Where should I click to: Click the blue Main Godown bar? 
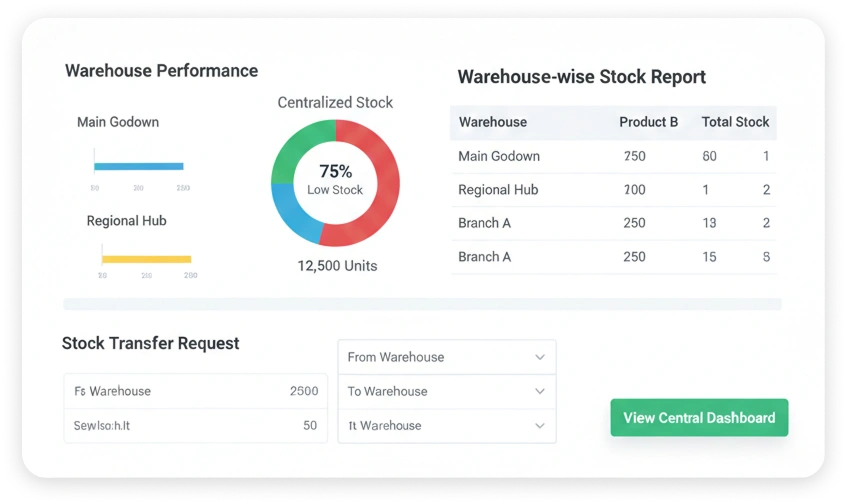pyautogui.click(x=139, y=166)
